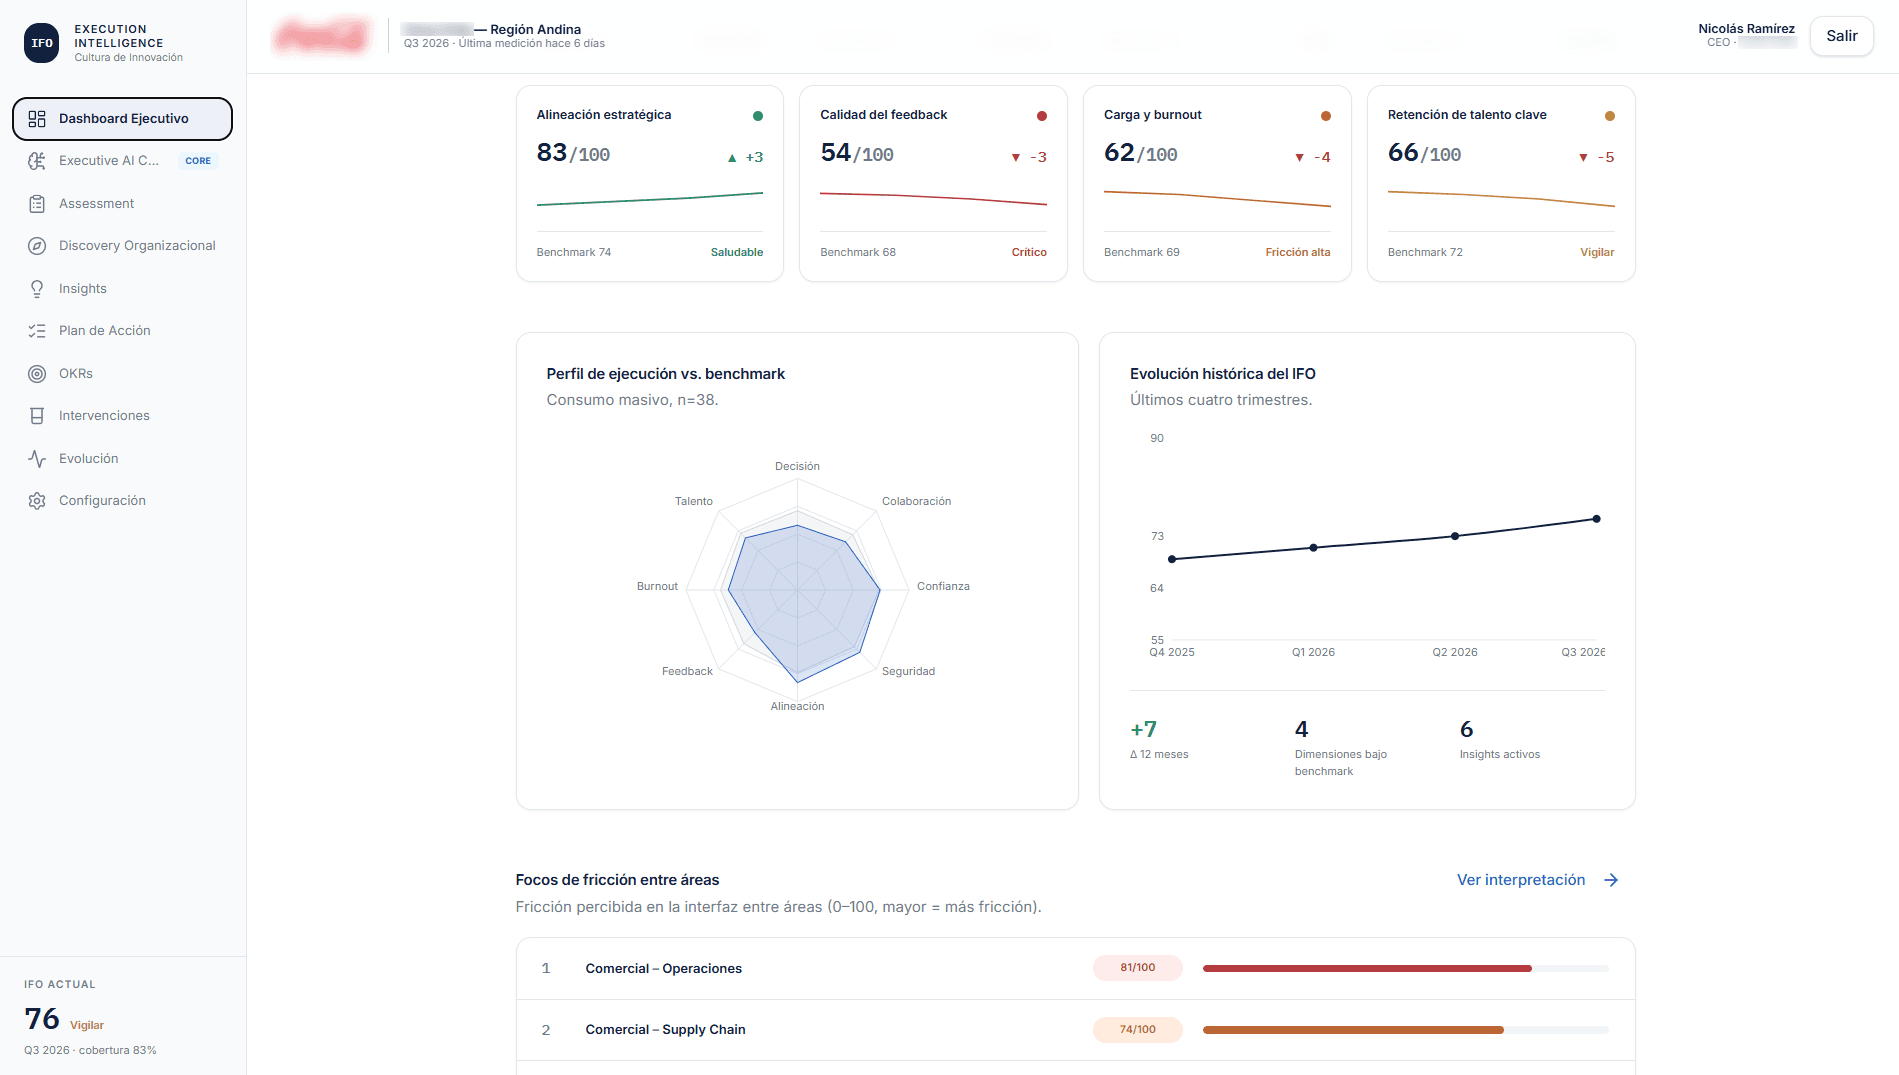This screenshot has height=1075, width=1899.
Task: Go to Assessment section
Action: click(x=122, y=204)
